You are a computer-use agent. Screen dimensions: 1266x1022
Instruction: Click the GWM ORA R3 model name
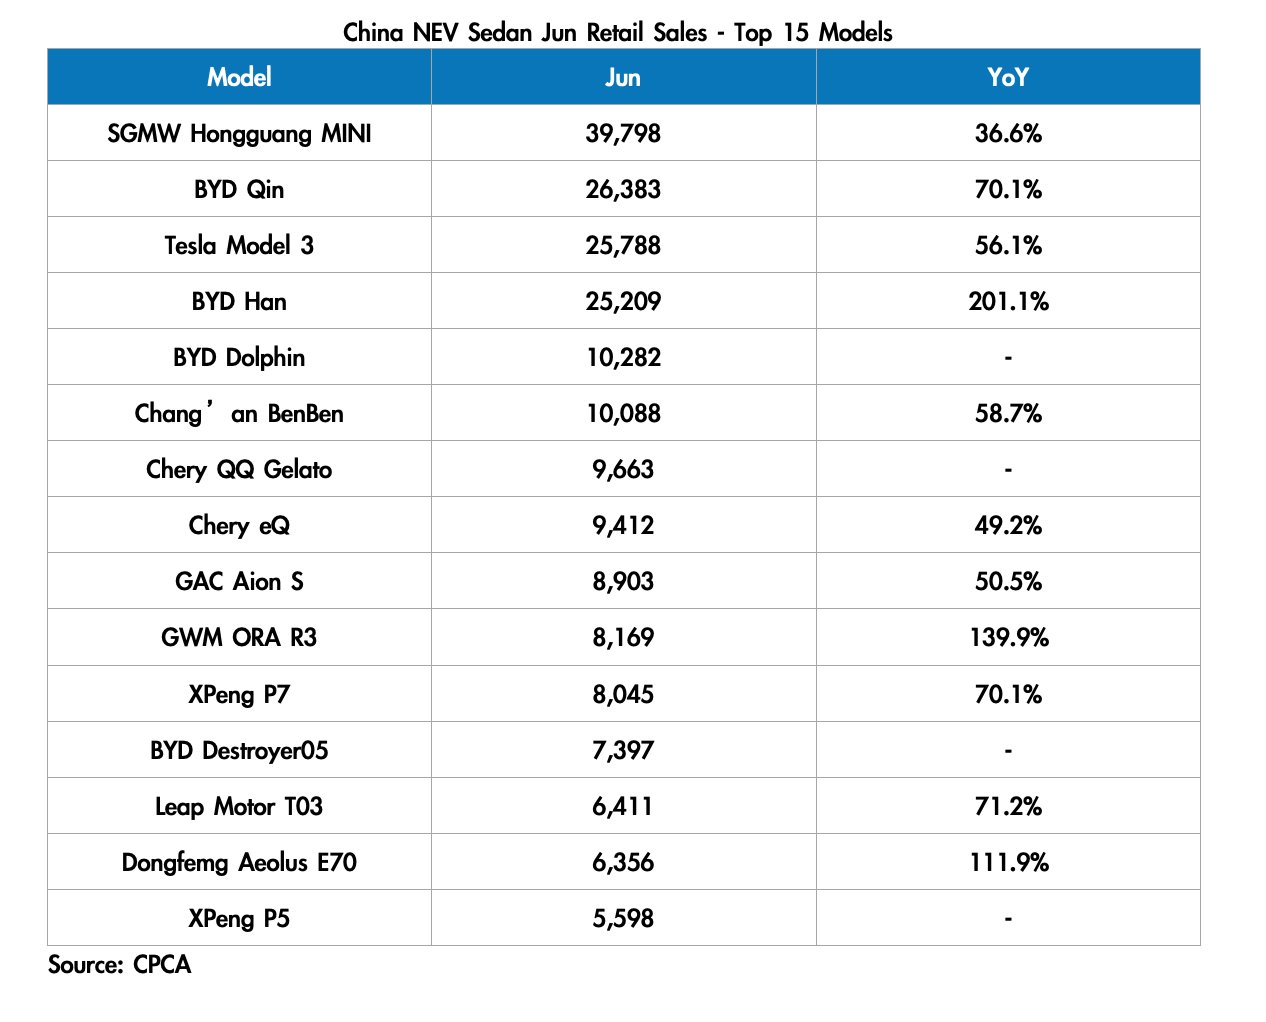239,637
